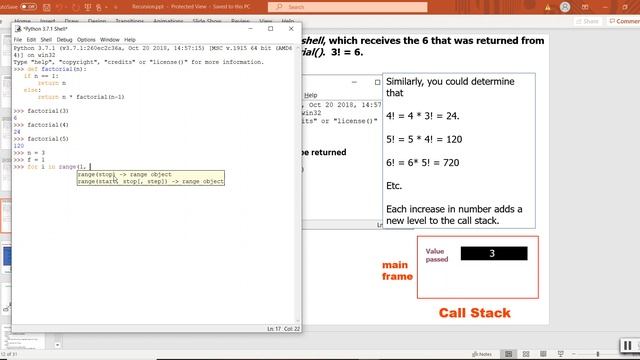Toggle the AutoSave switch in PowerPoint
The width and height of the screenshot is (640, 360).
pyautogui.click(x=28, y=7)
